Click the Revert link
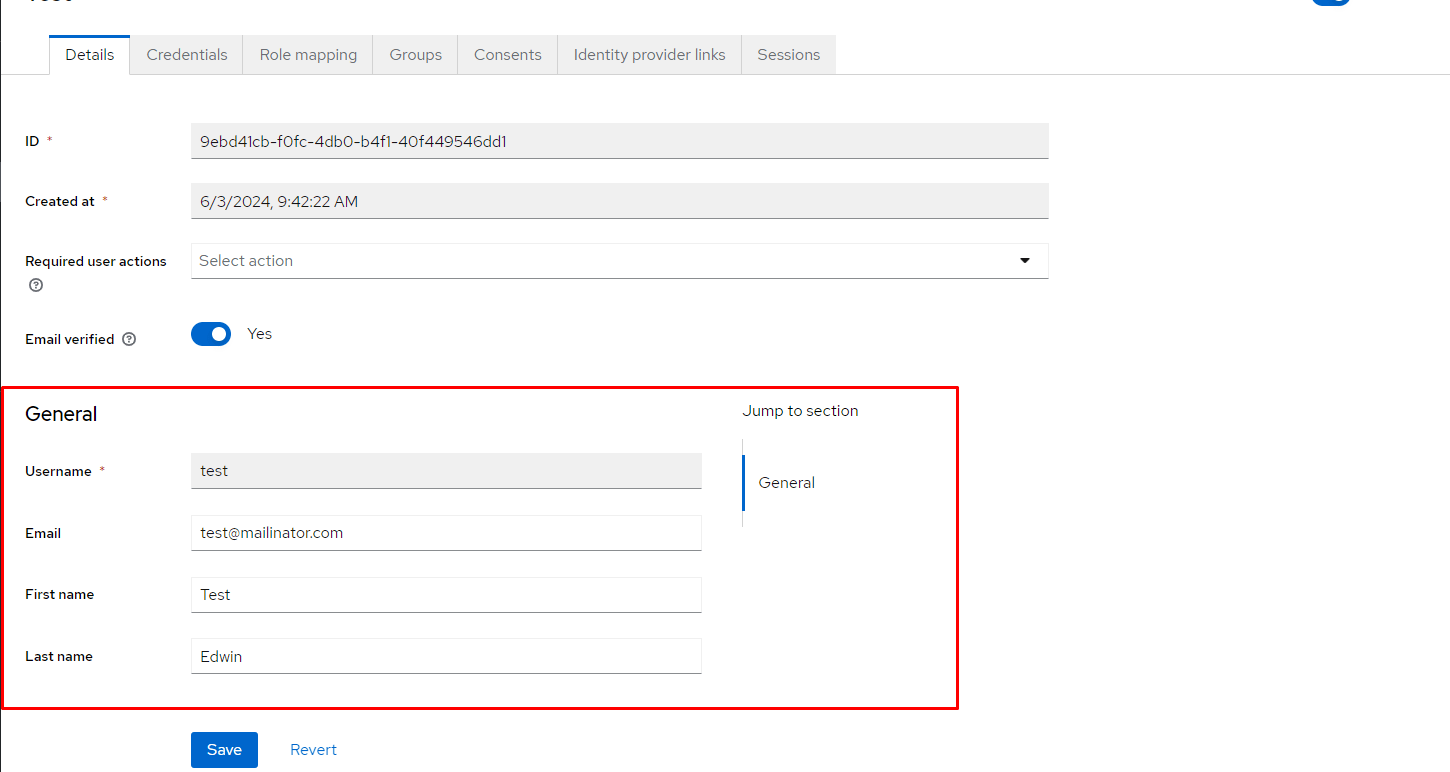Screen dimensions: 1450x772 coord(313,749)
